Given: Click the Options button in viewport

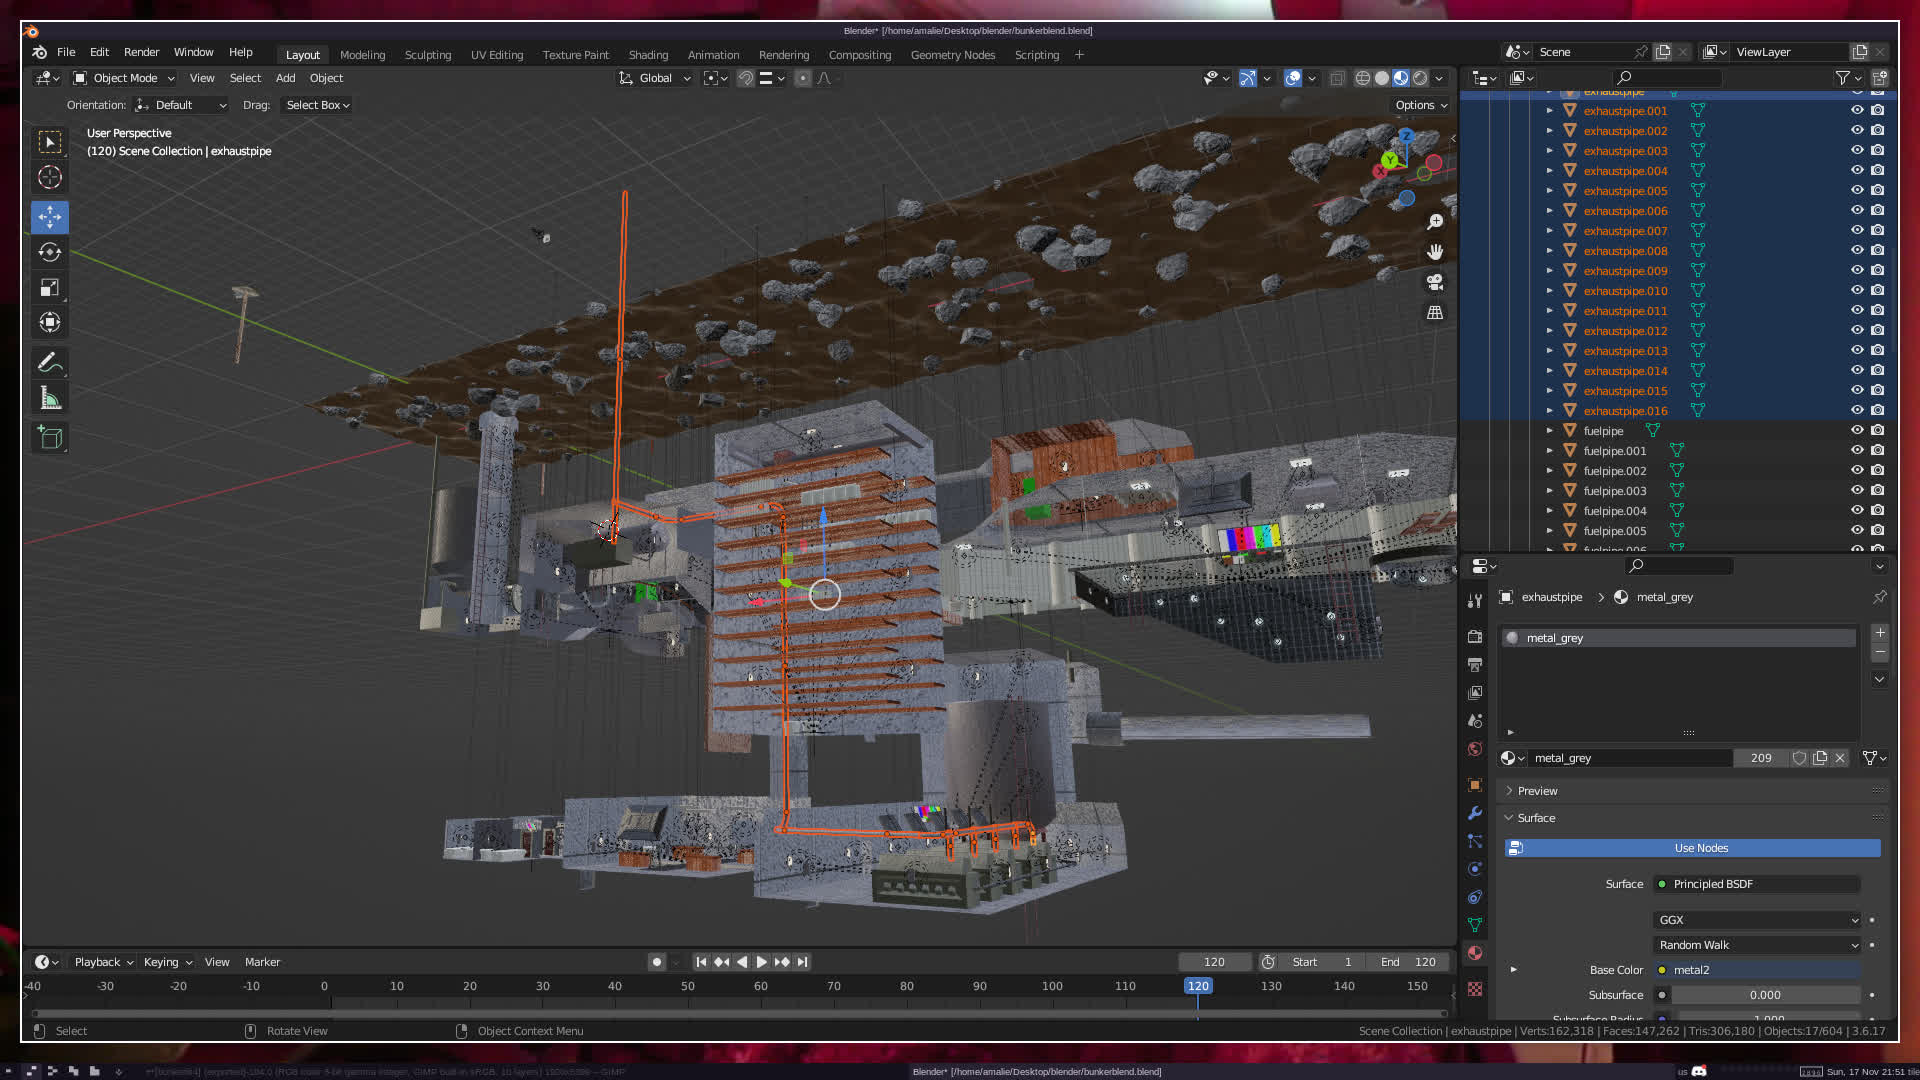Looking at the screenshot, I should click(1420, 105).
